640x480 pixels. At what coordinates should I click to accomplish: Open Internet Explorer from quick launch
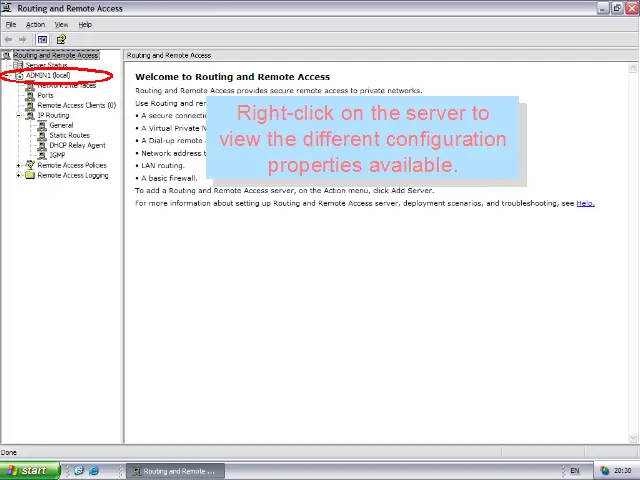94,470
